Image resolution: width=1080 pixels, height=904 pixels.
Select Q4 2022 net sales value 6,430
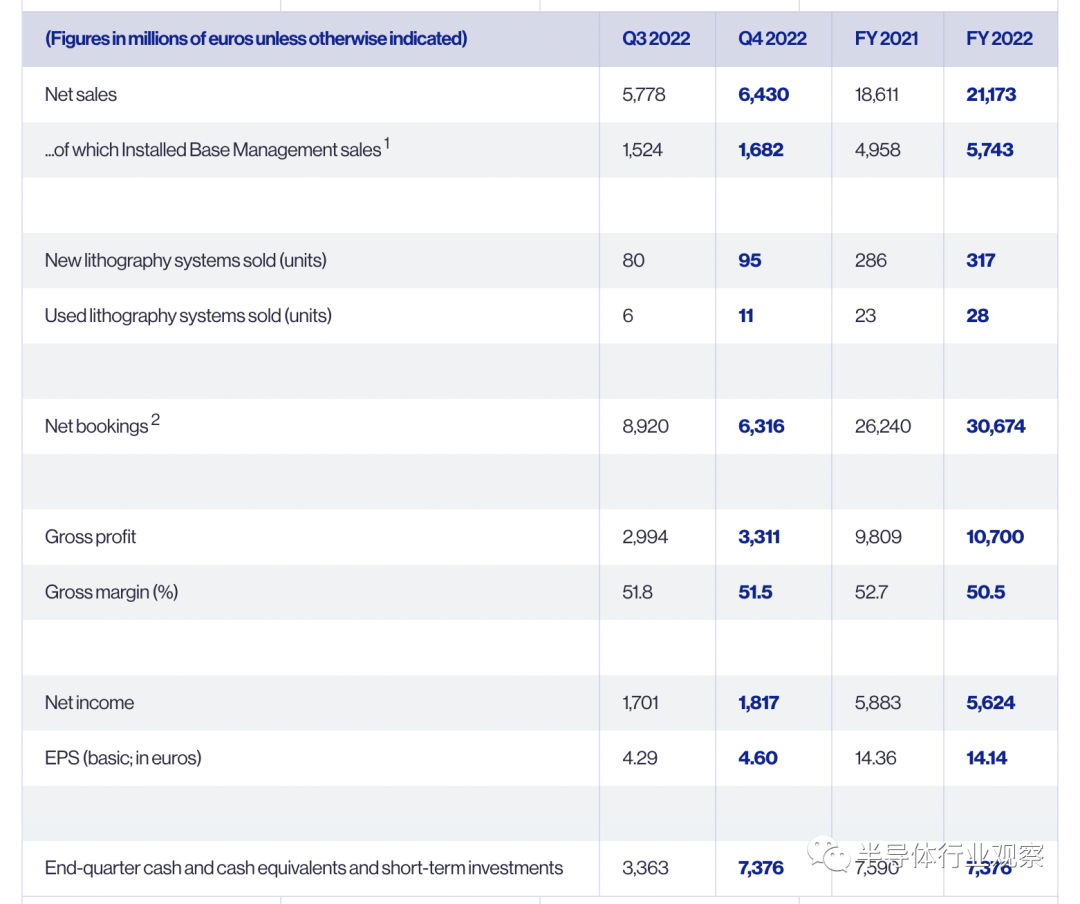tap(763, 94)
